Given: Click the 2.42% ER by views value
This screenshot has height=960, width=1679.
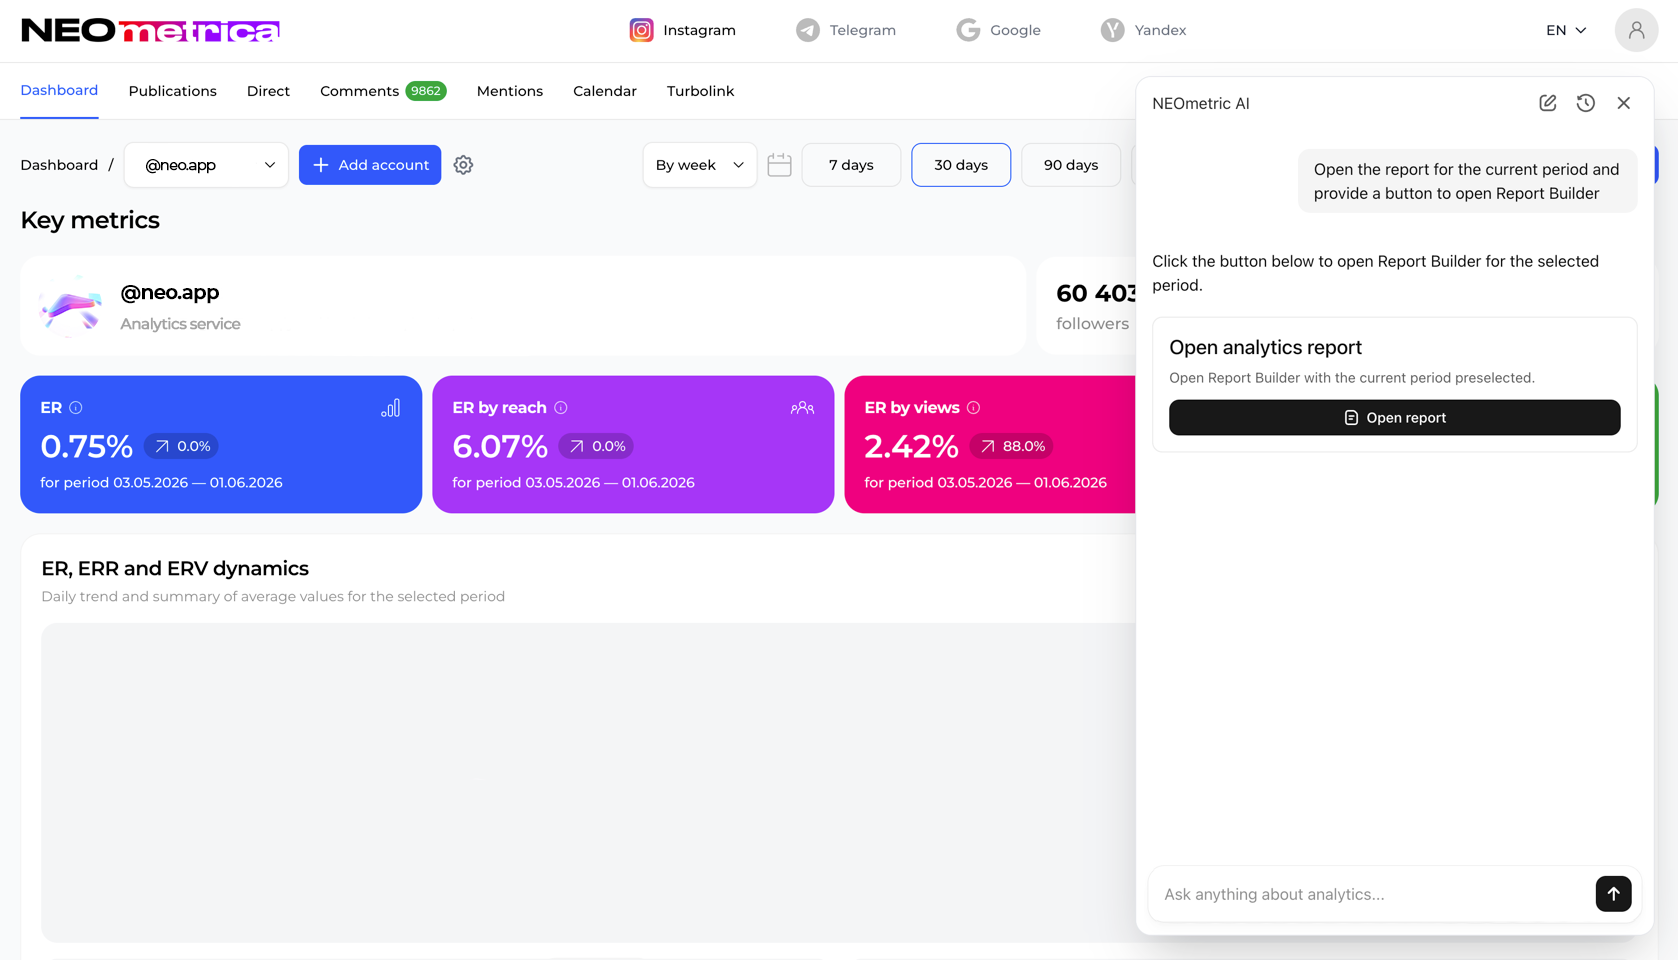Looking at the screenshot, I should tap(911, 446).
